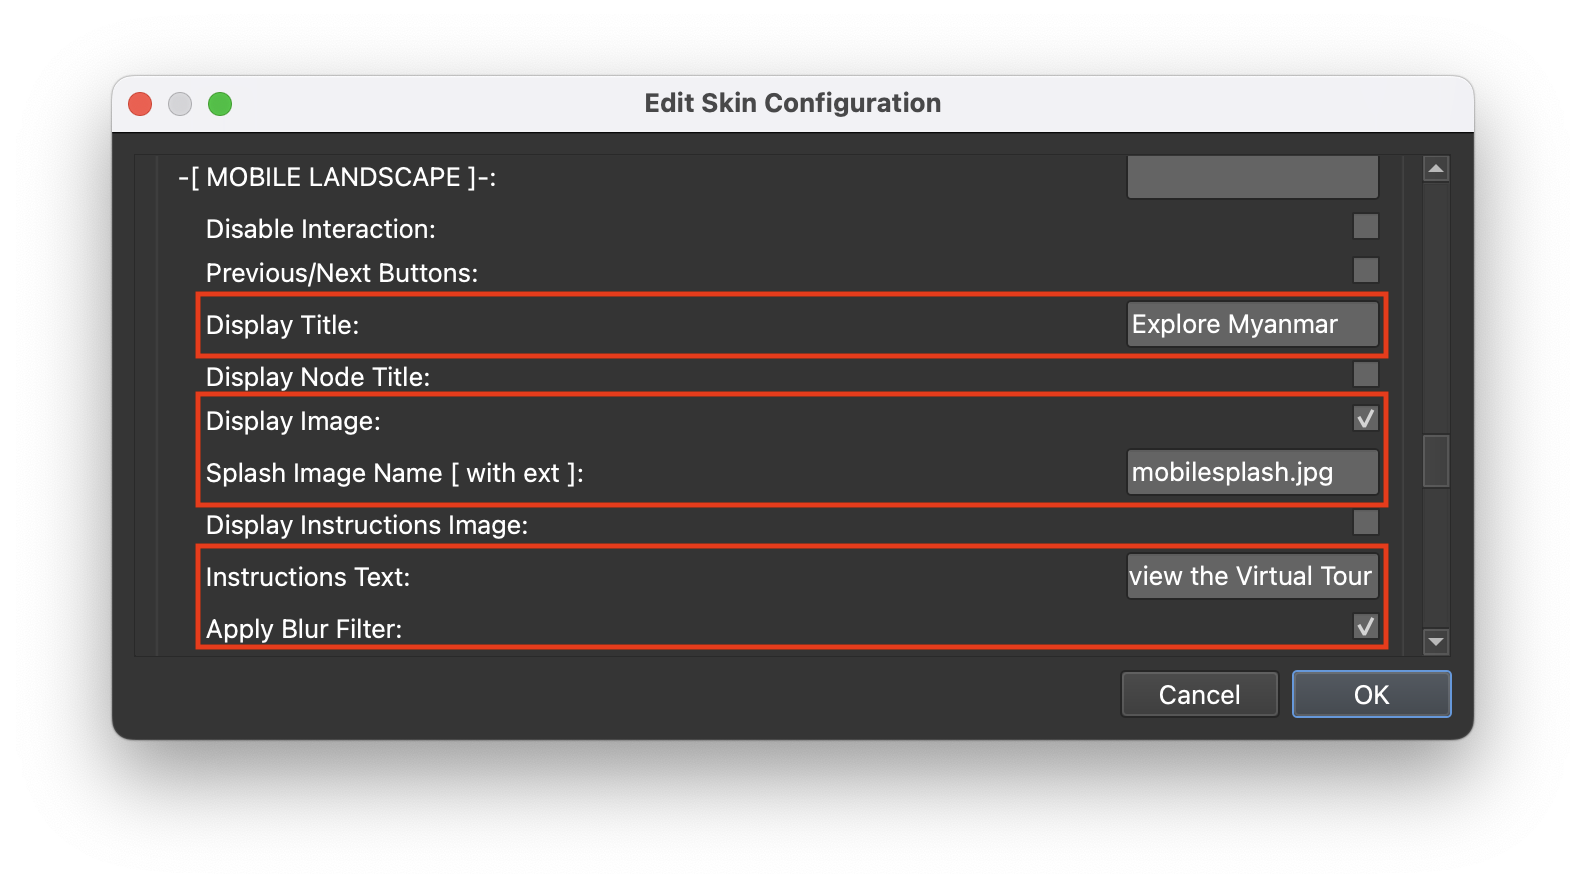This screenshot has height=888, width=1586.
Task: Enable the Display Node Title checkbox
Action: 1365,374
